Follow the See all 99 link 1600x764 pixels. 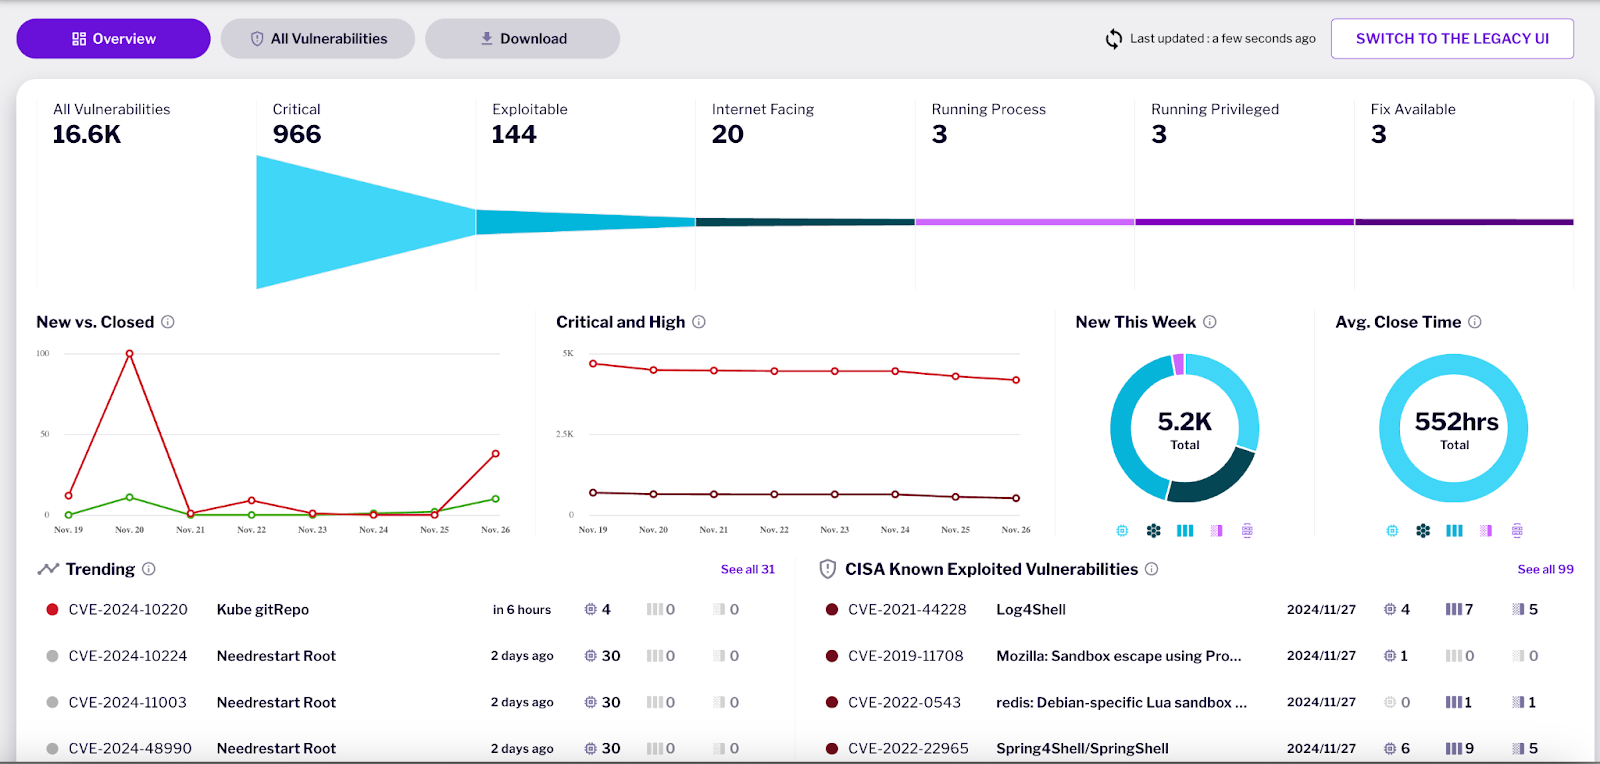[x=1546, y=569]
